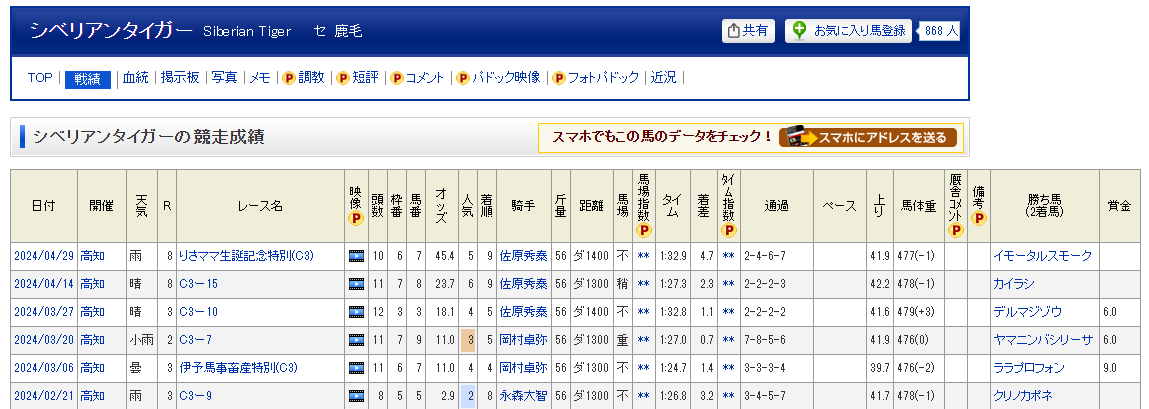Click the premium P icon under 厩舎コメント header
1149x409 pixels.
click(x=956, y=231)
